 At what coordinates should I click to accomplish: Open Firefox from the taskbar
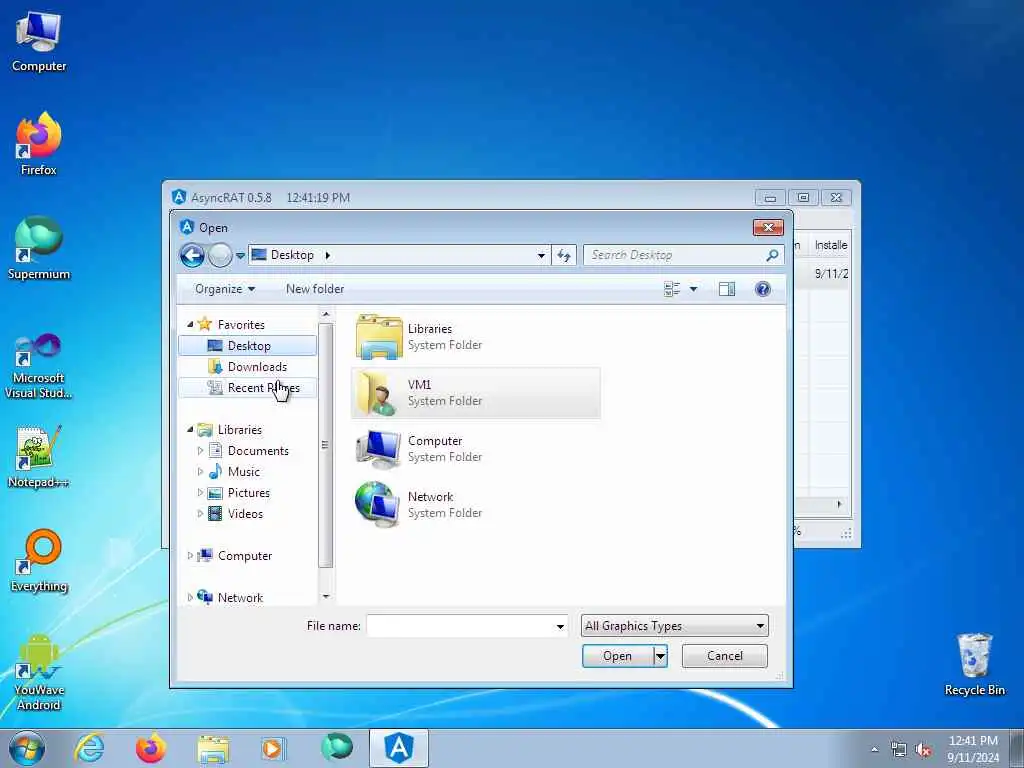tap(151, 748)
